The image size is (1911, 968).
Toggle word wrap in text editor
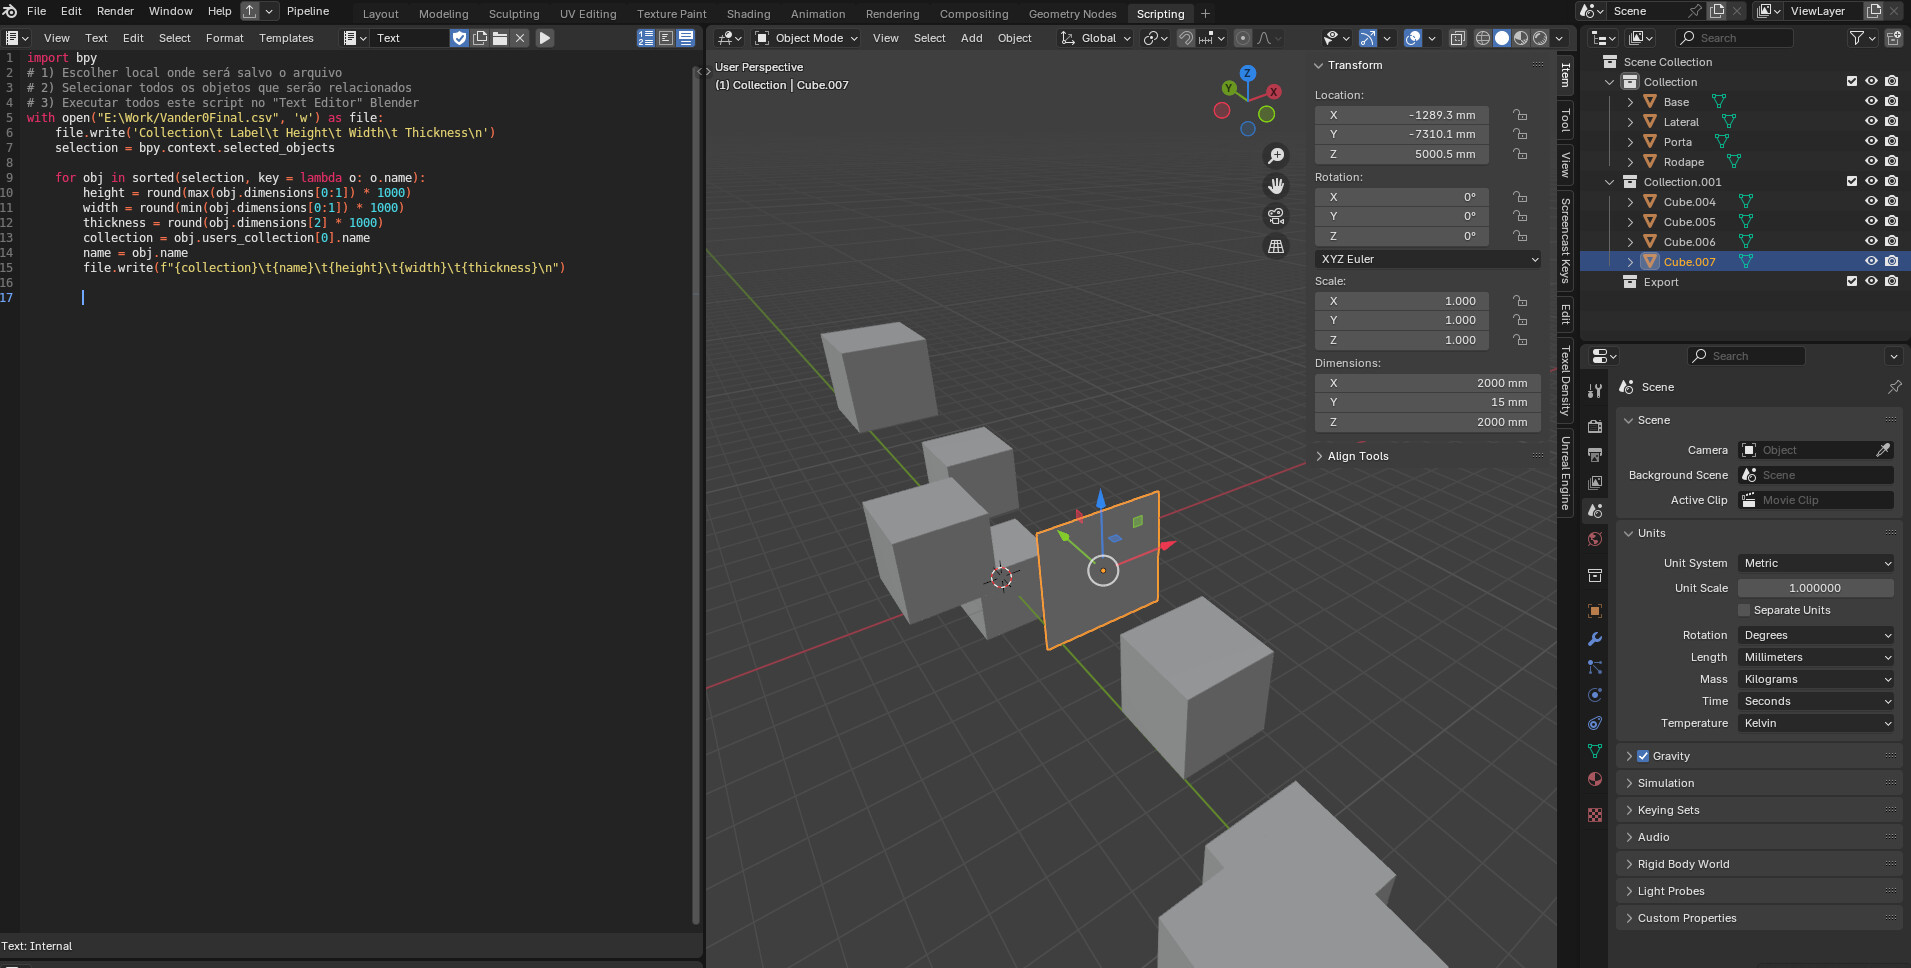click(x=666, y=38)
